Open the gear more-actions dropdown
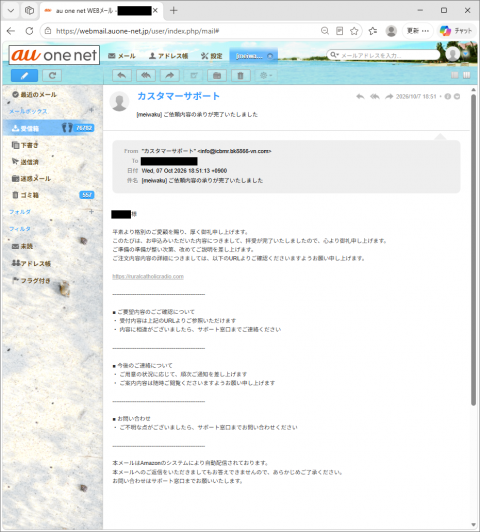The image size is (480, 532). coord(266,75)
